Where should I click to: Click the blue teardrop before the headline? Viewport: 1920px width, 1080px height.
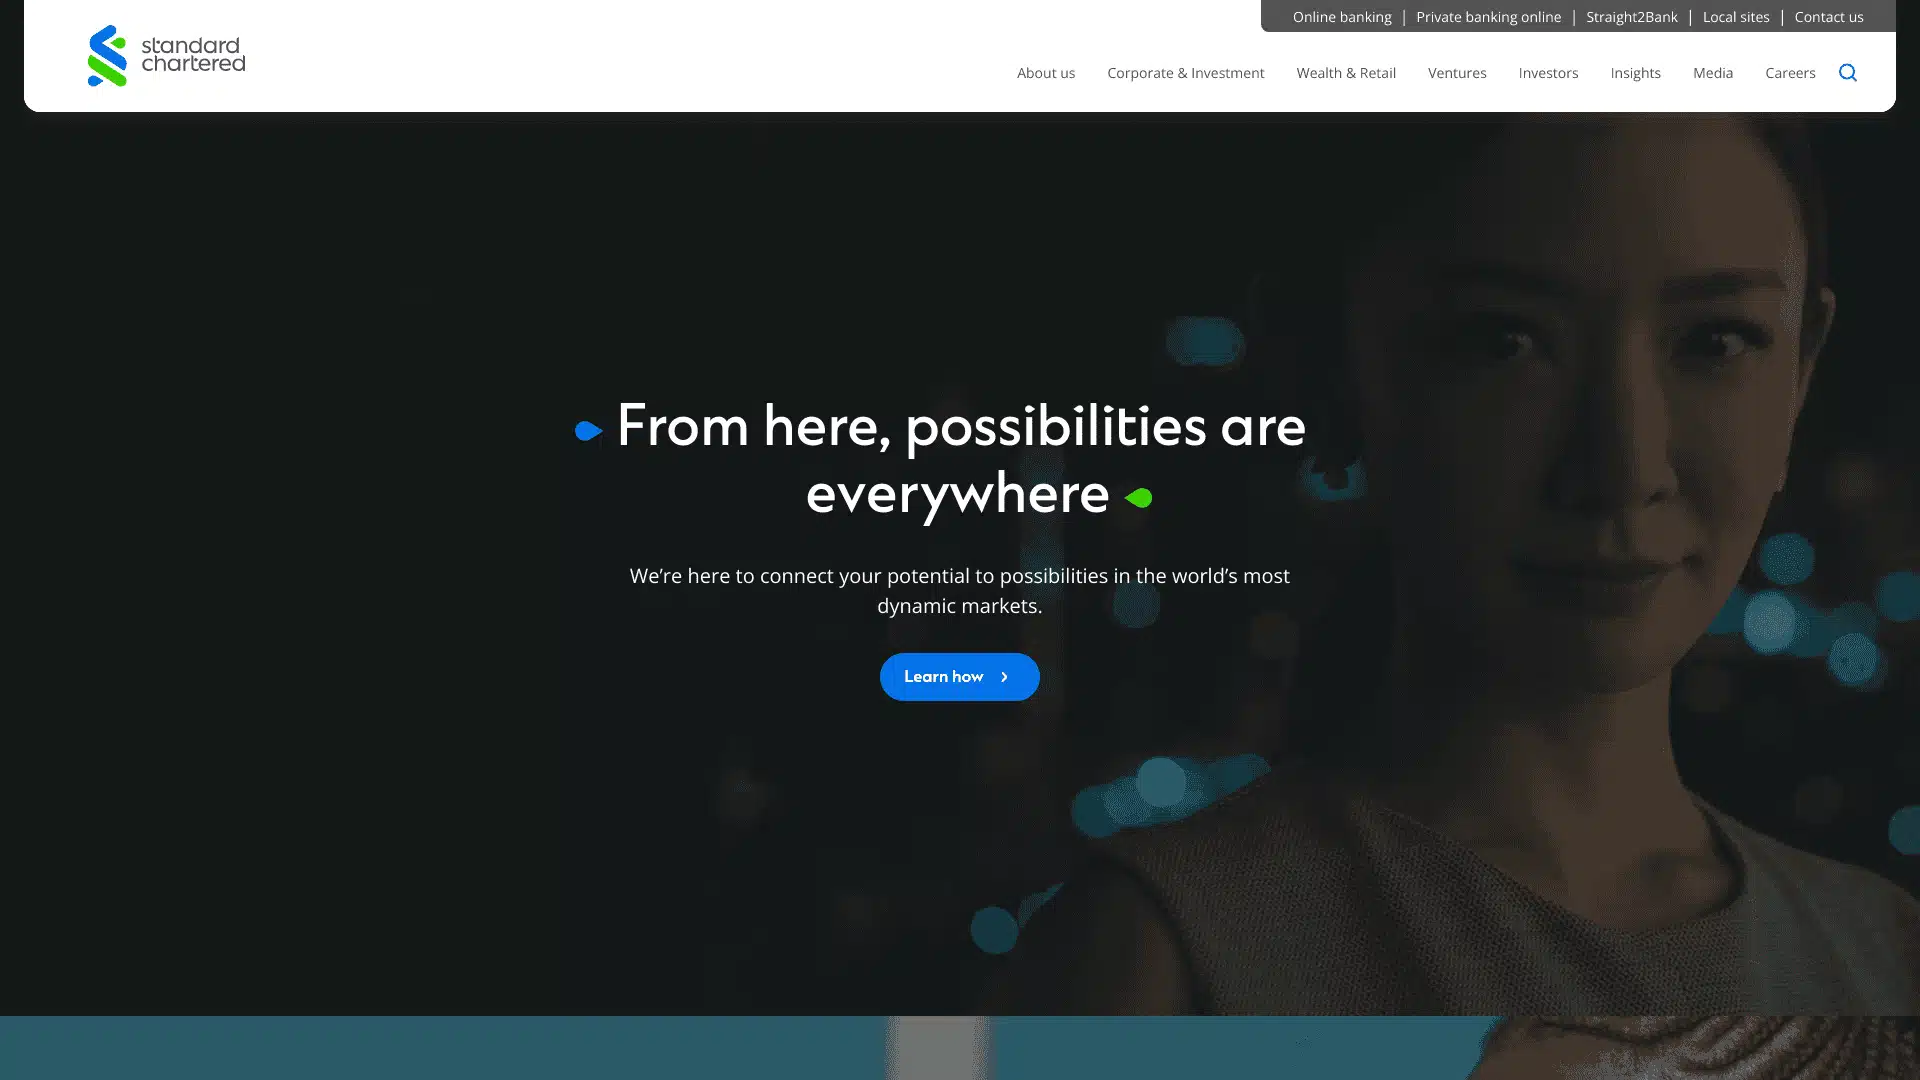click(x=589, y=431)
